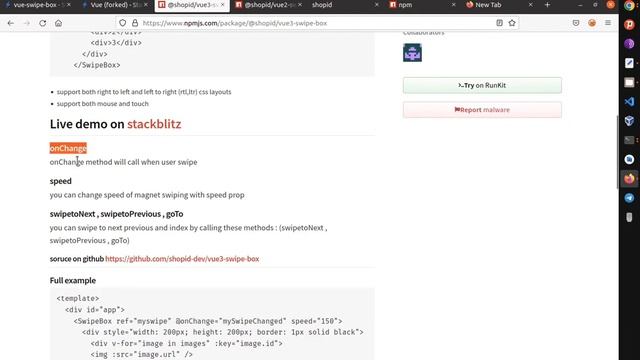Switch to the Vue (forked) tab
The width and height of the screenshot is (640, 360).
click(x=114, y=5)
